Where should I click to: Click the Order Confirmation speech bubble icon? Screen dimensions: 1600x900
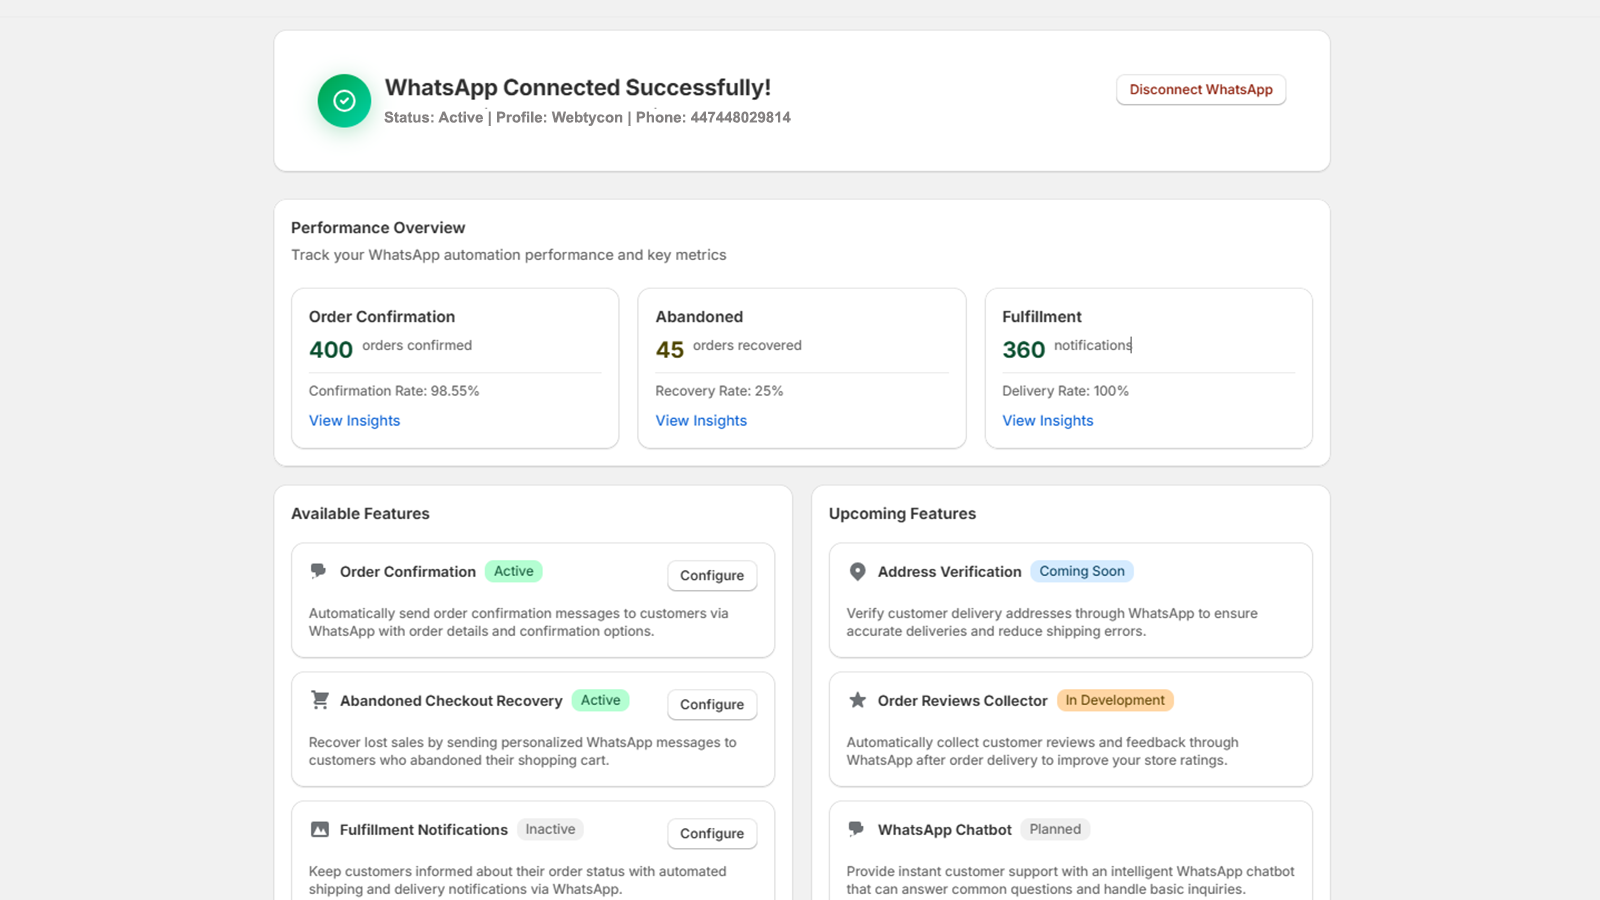tap(319, 570)
